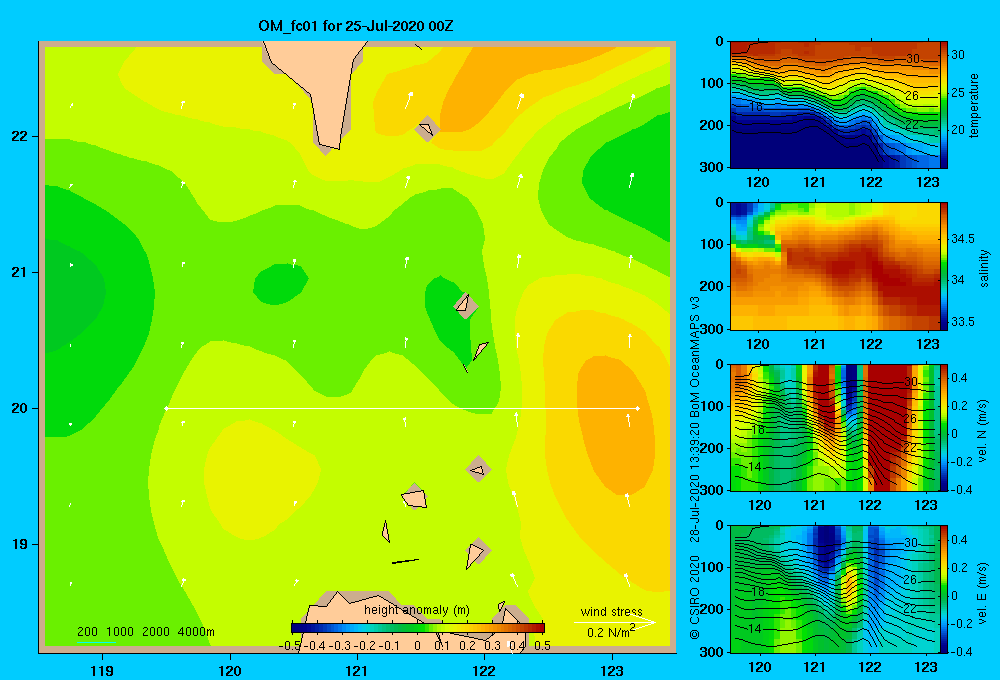The image size is (1000, 680).
Task: Click the western endpoint of the transect line
Action: 166,408
